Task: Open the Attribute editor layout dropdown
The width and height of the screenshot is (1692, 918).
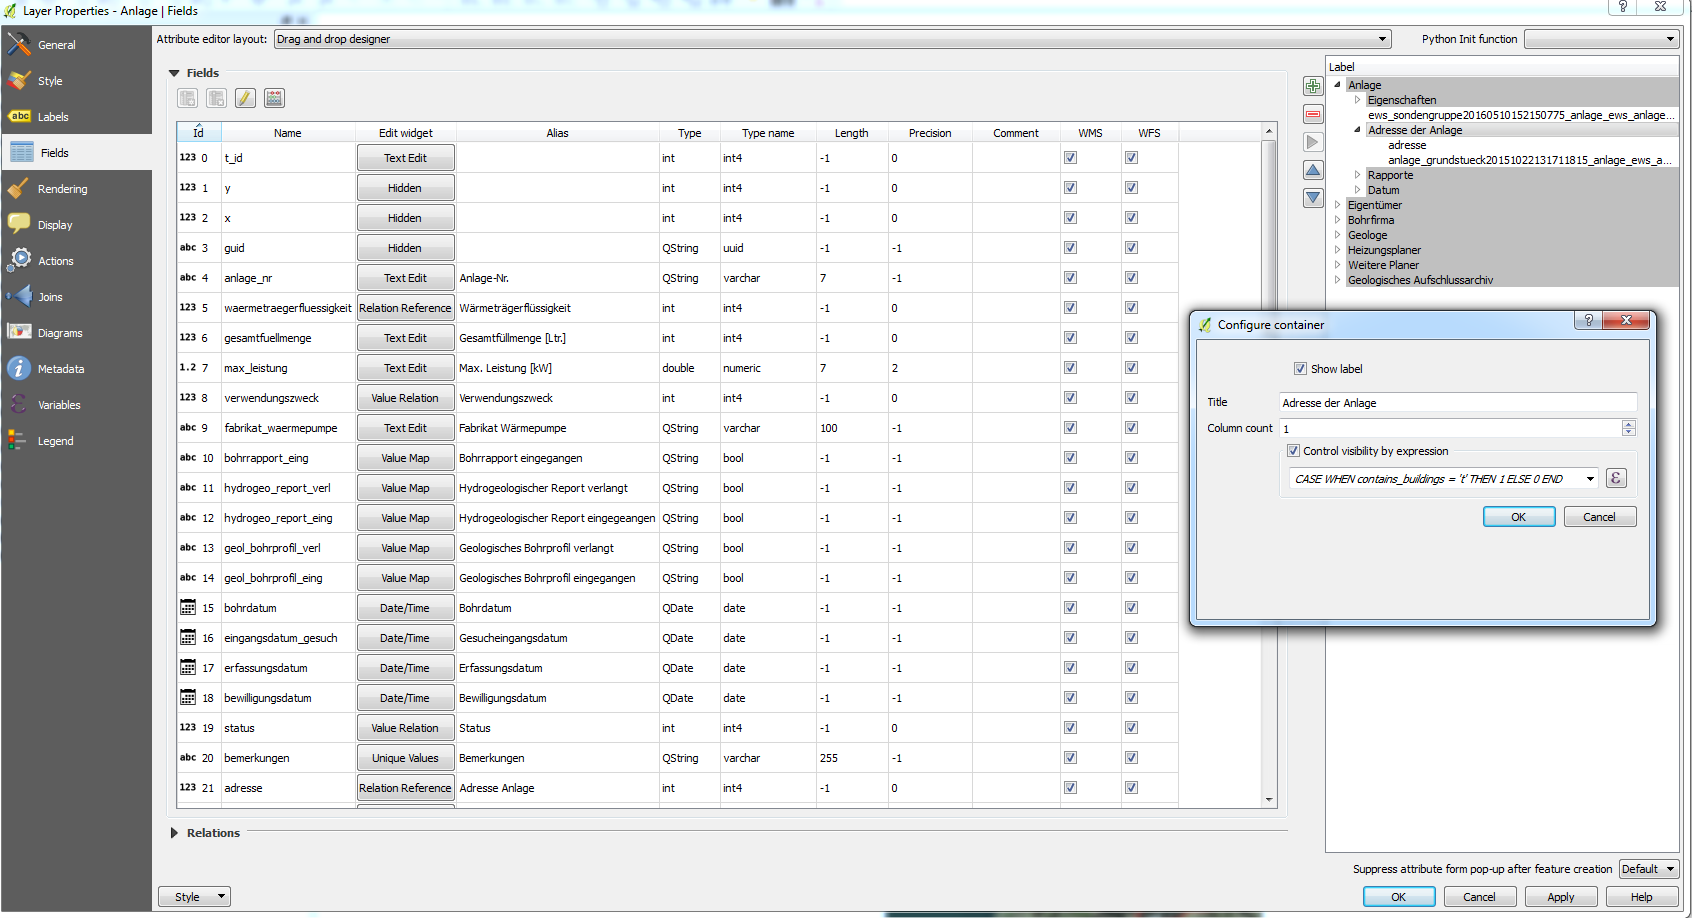Action: [x=832, y=39]
